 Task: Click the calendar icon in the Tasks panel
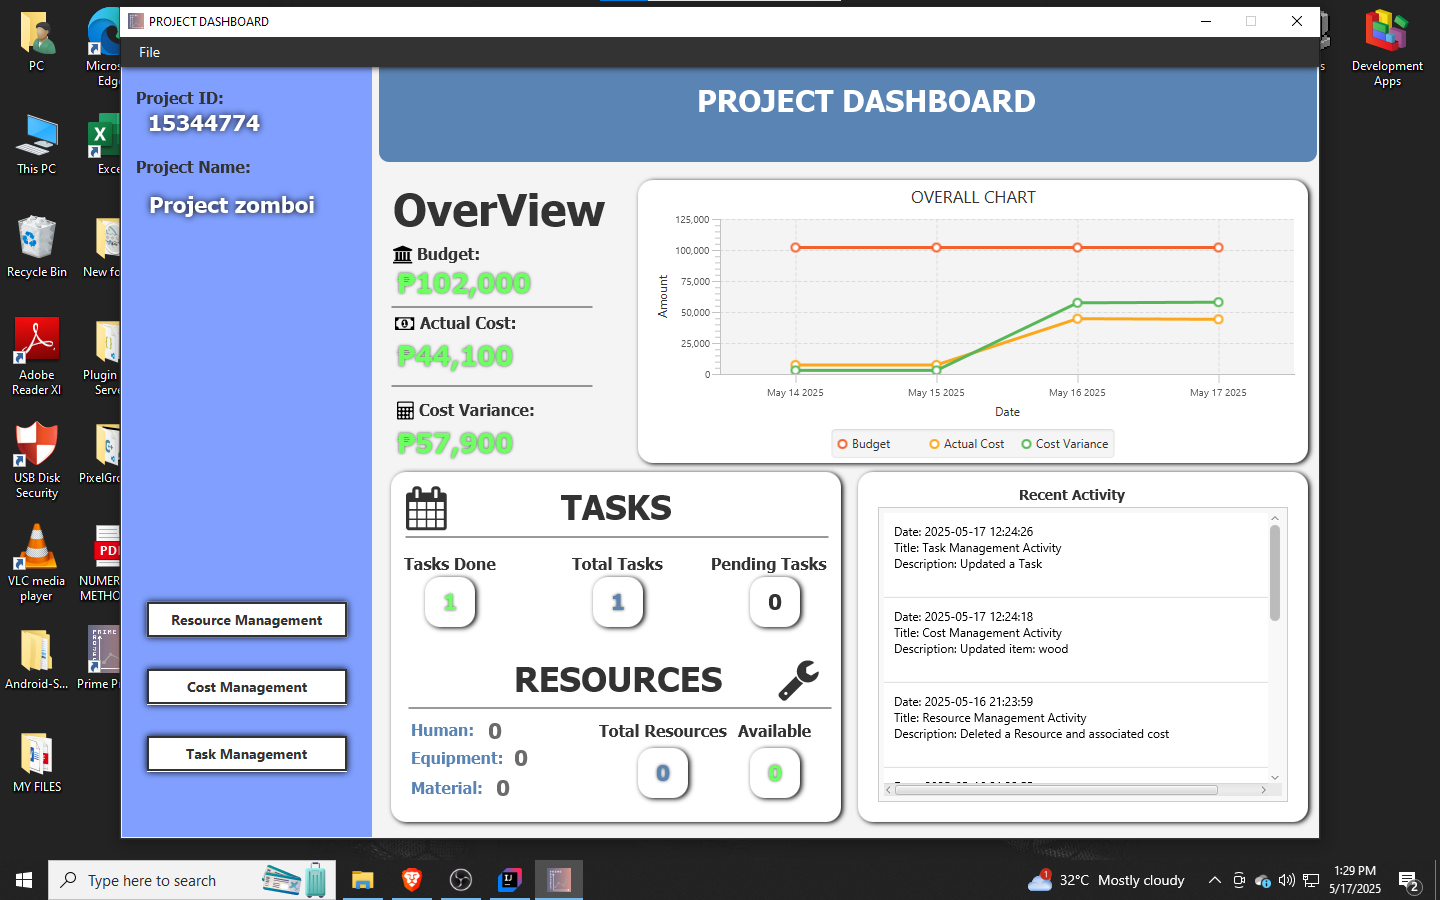(426, 508)
